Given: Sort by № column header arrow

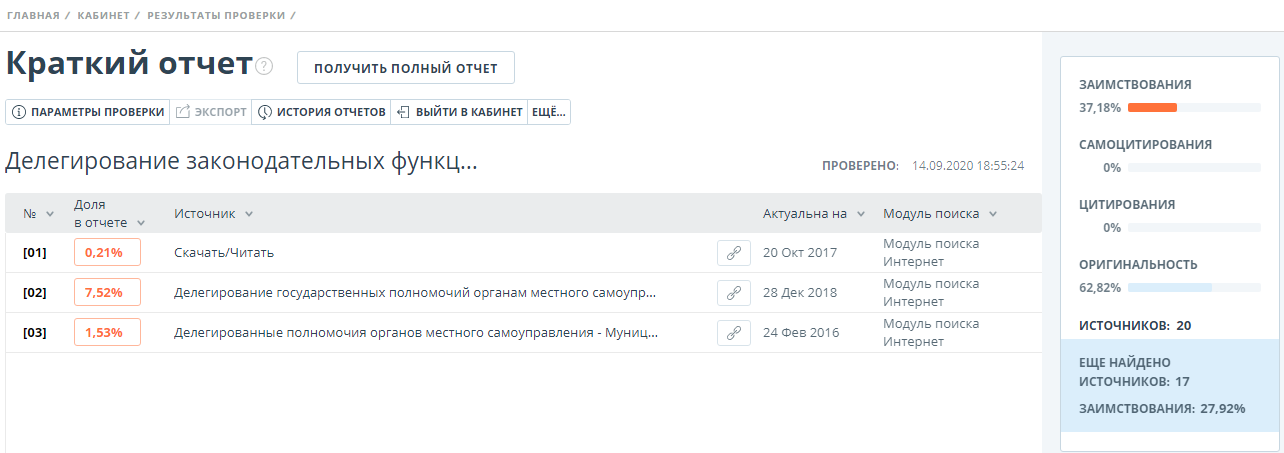Looking at the screenshot, I should point(49,215).
